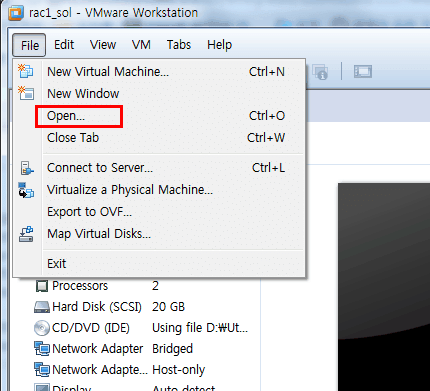430x391 pixels.
Task: Open the Help menu
Action: pos(219,45)
